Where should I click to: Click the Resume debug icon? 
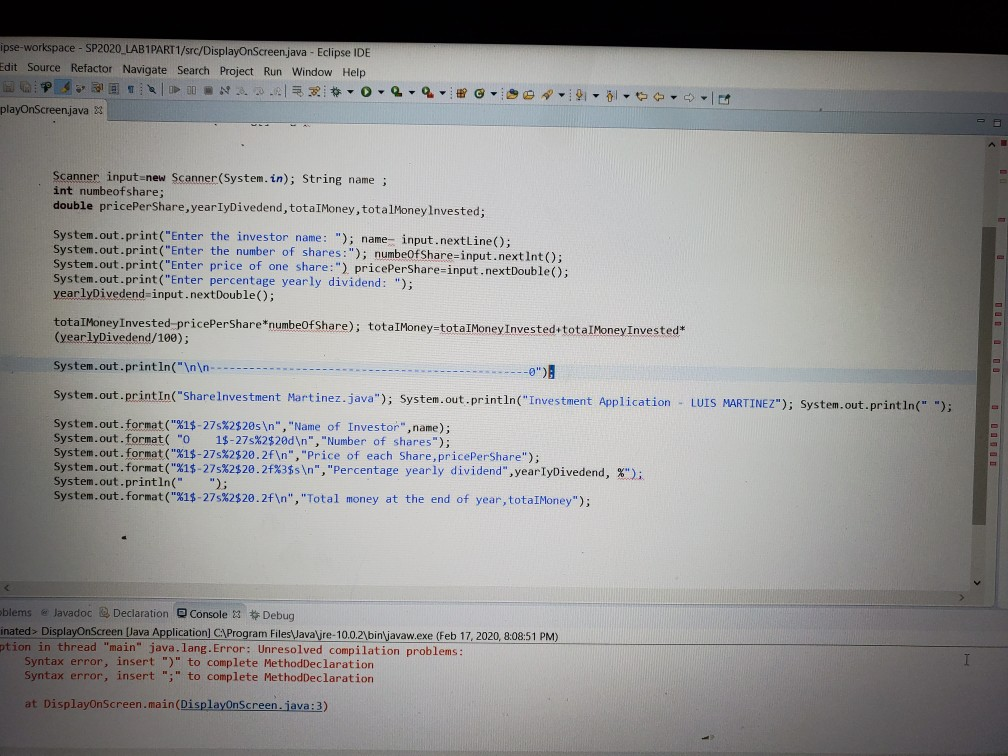[x=174, y=90]
